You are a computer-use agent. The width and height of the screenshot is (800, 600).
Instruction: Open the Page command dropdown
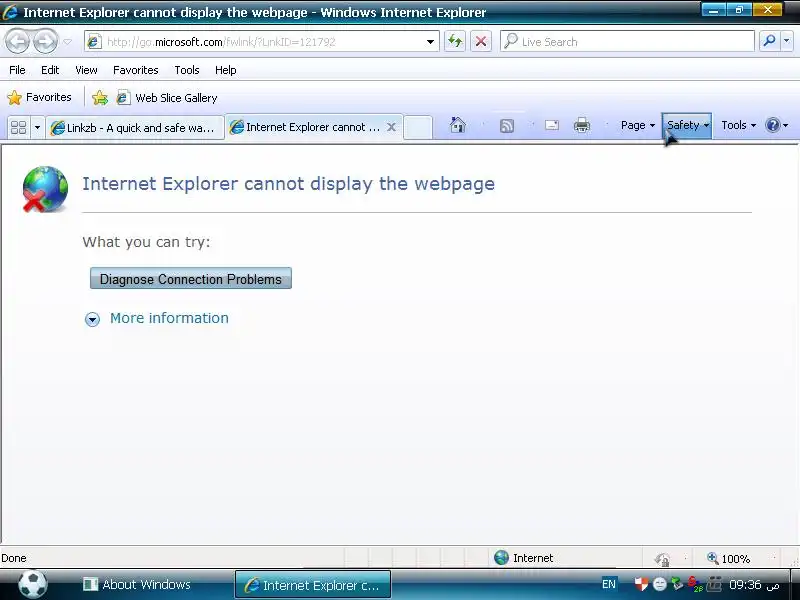[x=637, y=125]
